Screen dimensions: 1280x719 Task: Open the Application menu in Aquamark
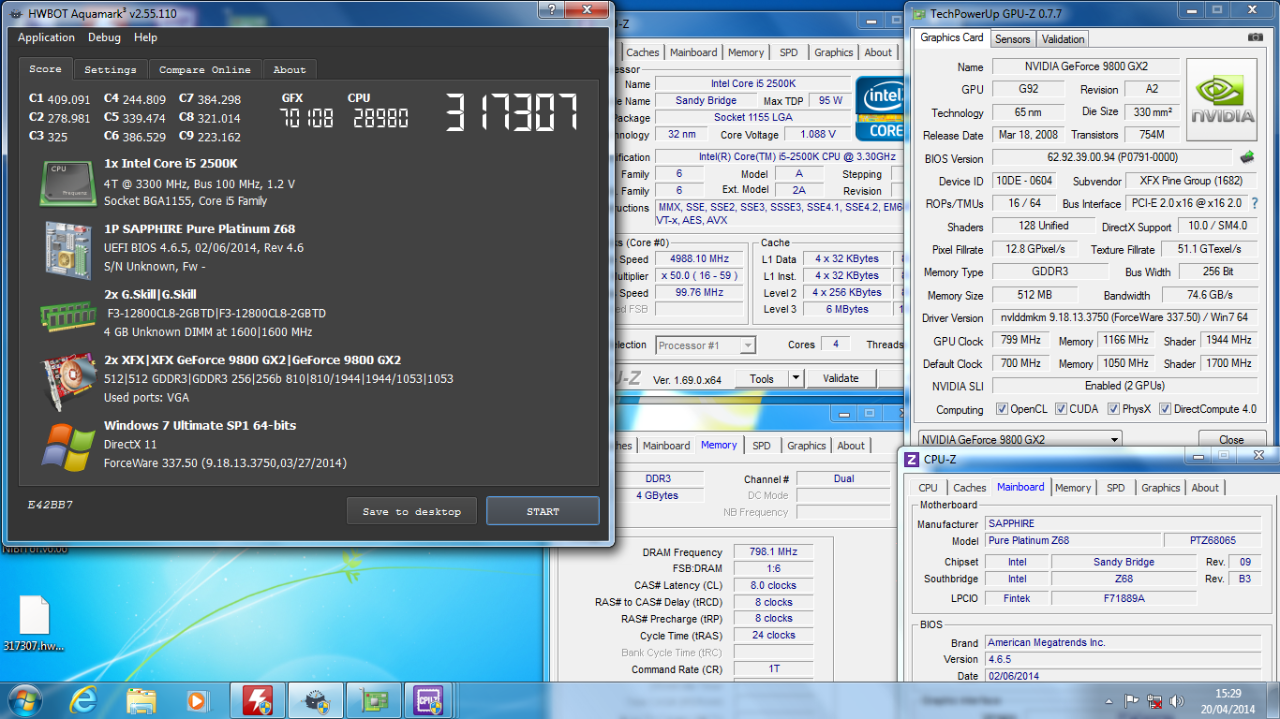point(46,37)
